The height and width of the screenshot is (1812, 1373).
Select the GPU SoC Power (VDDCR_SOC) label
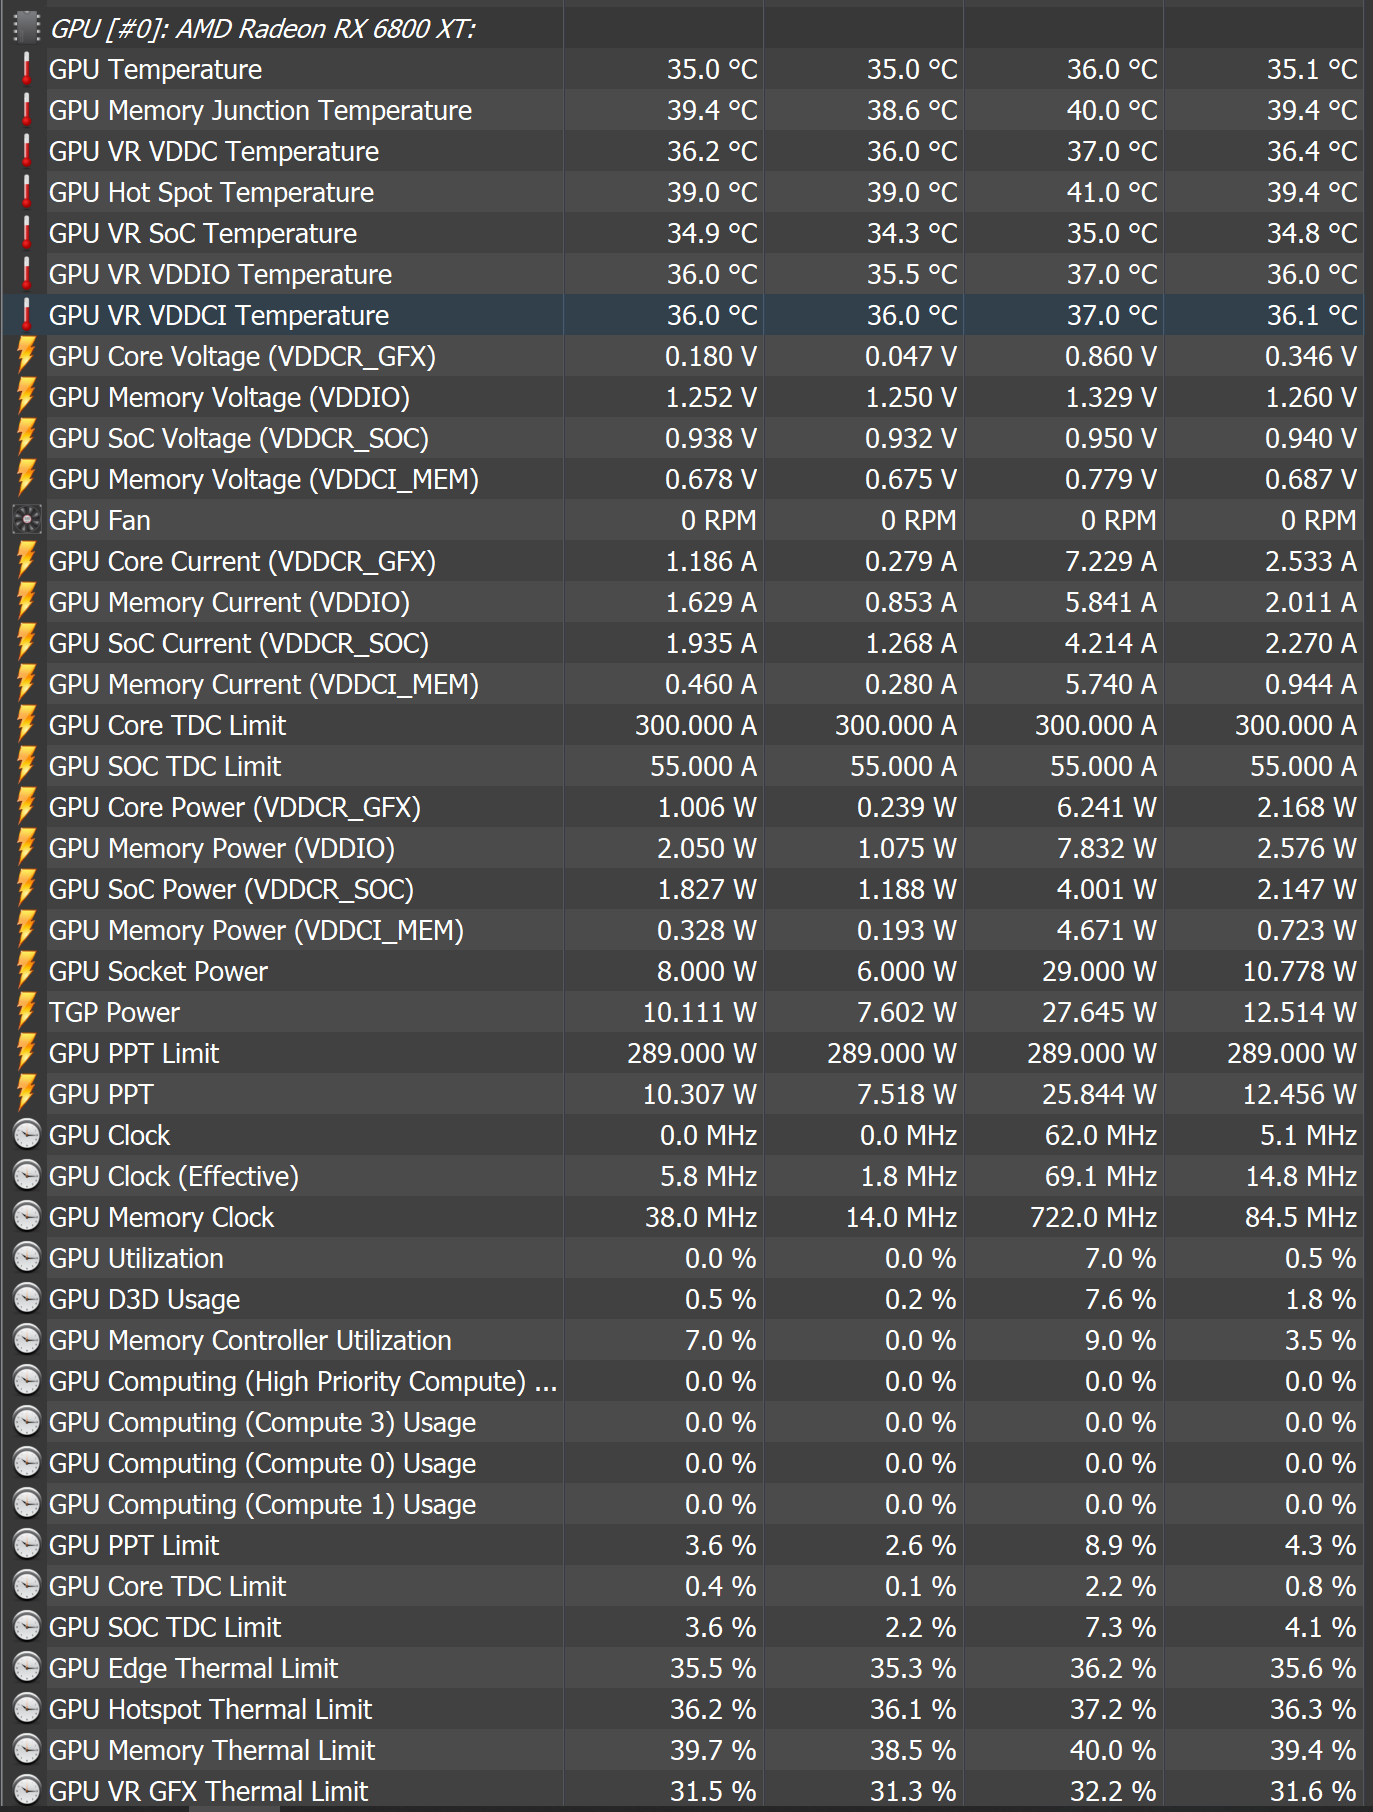coord(231,889)
